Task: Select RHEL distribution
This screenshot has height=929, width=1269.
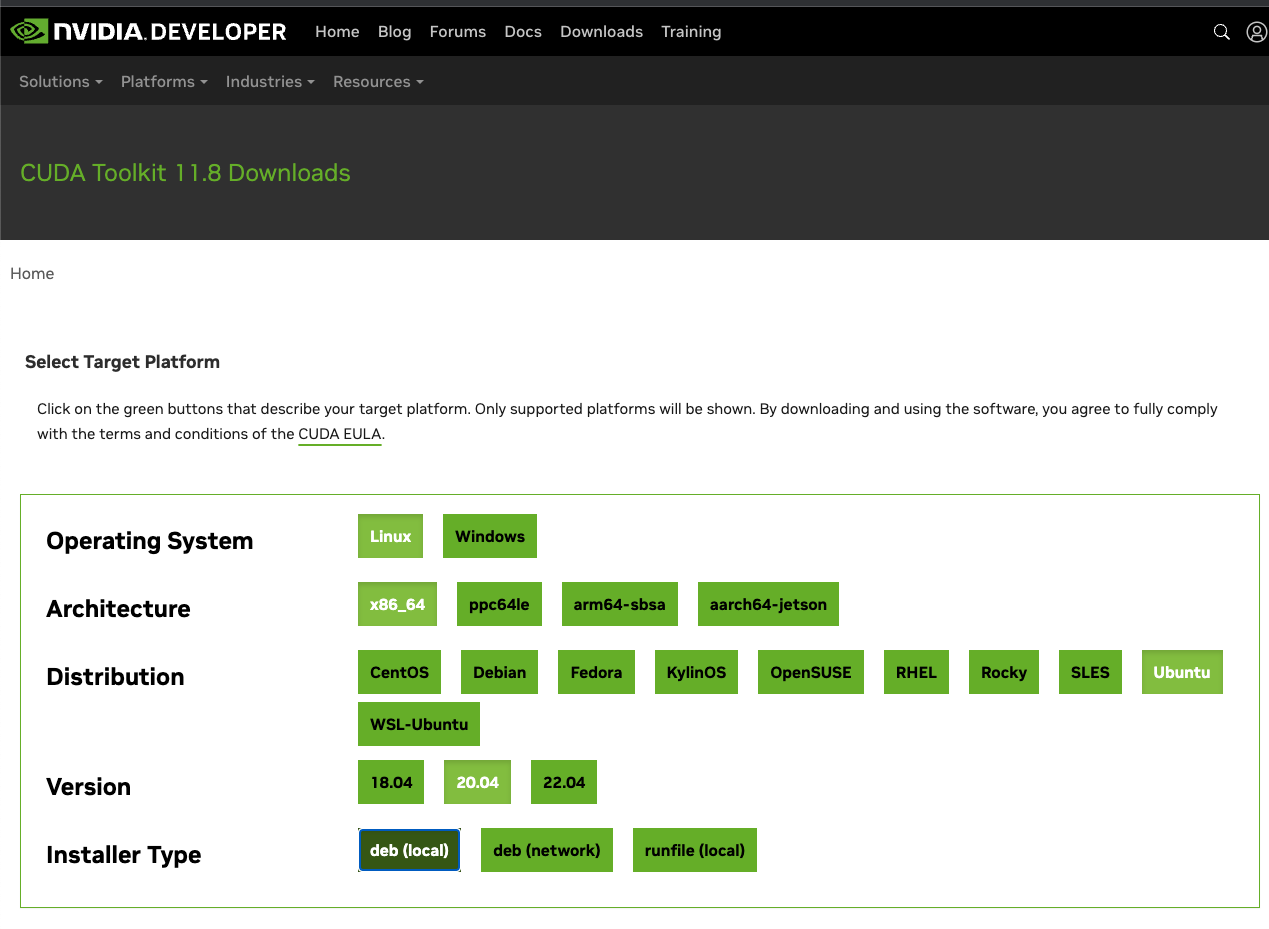Action: pos(916,672)
